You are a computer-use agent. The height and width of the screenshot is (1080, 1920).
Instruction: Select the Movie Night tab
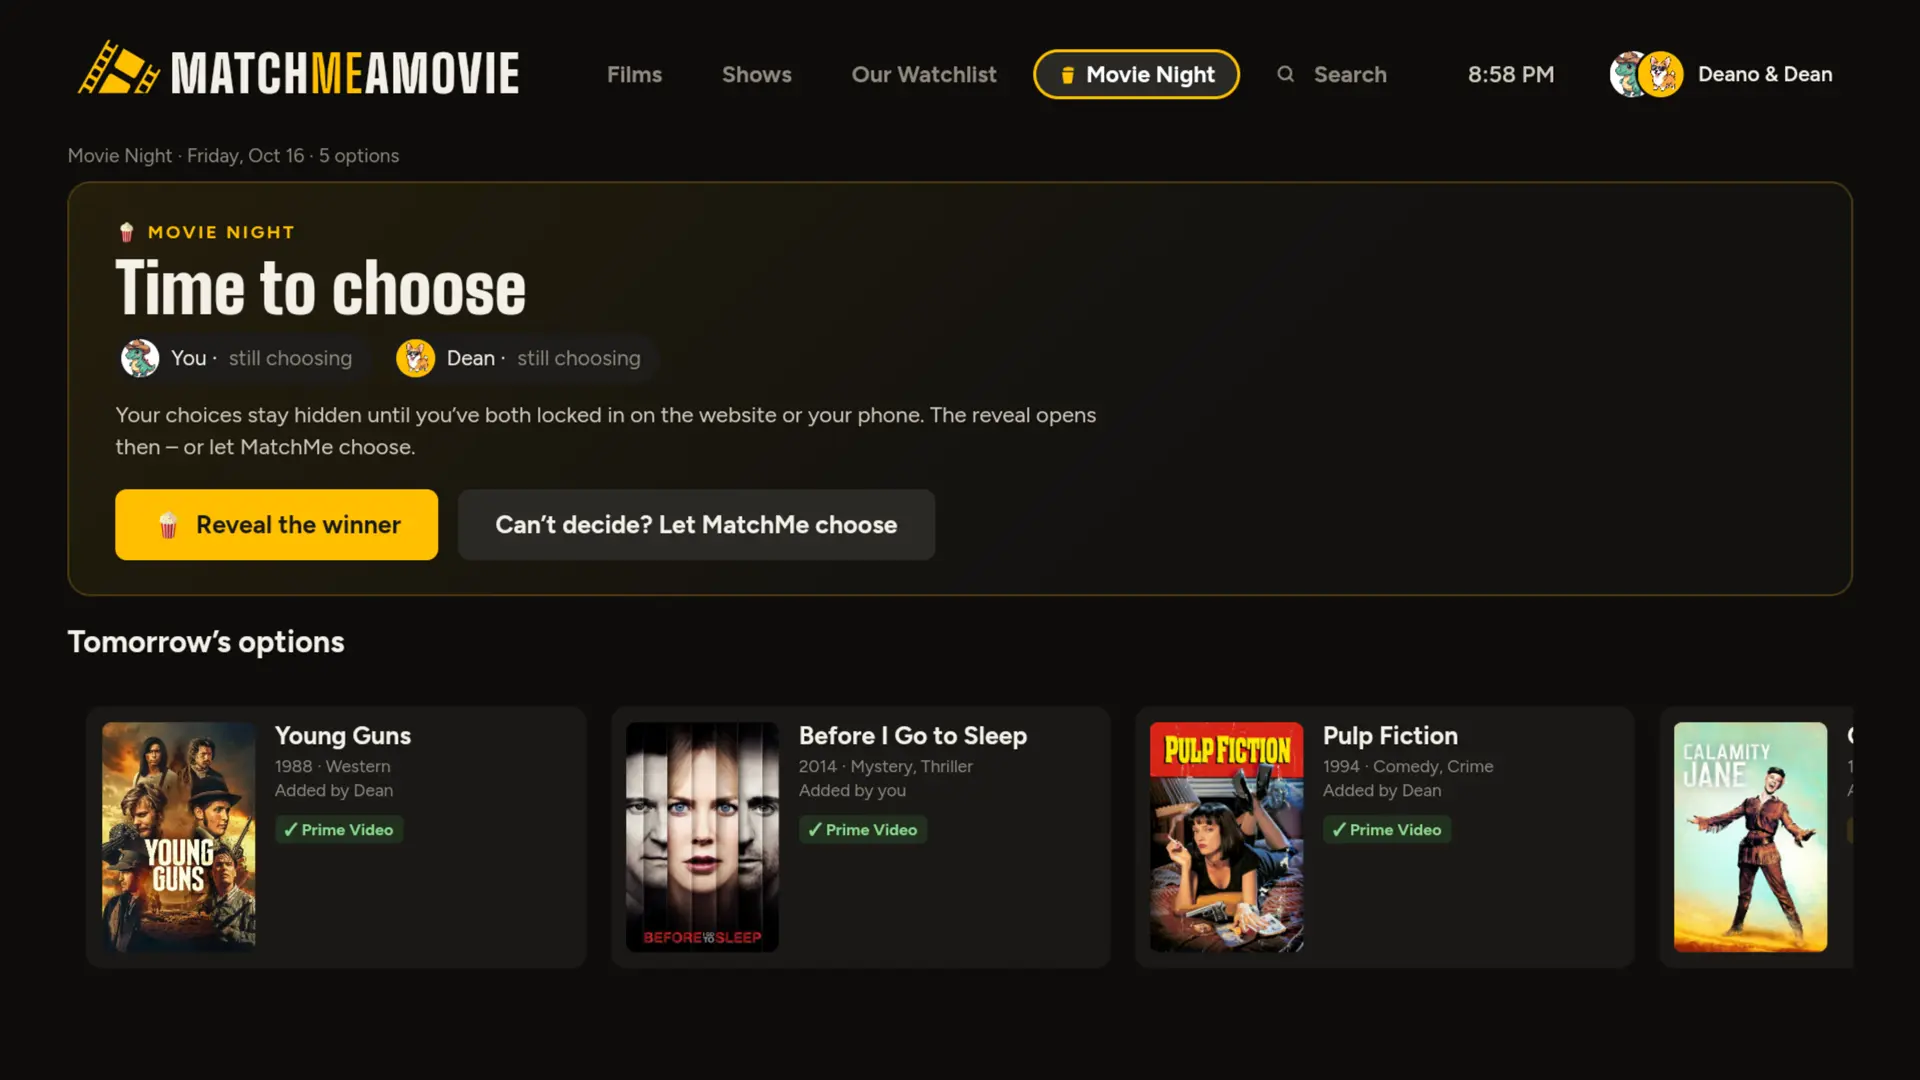[1136, 74]
